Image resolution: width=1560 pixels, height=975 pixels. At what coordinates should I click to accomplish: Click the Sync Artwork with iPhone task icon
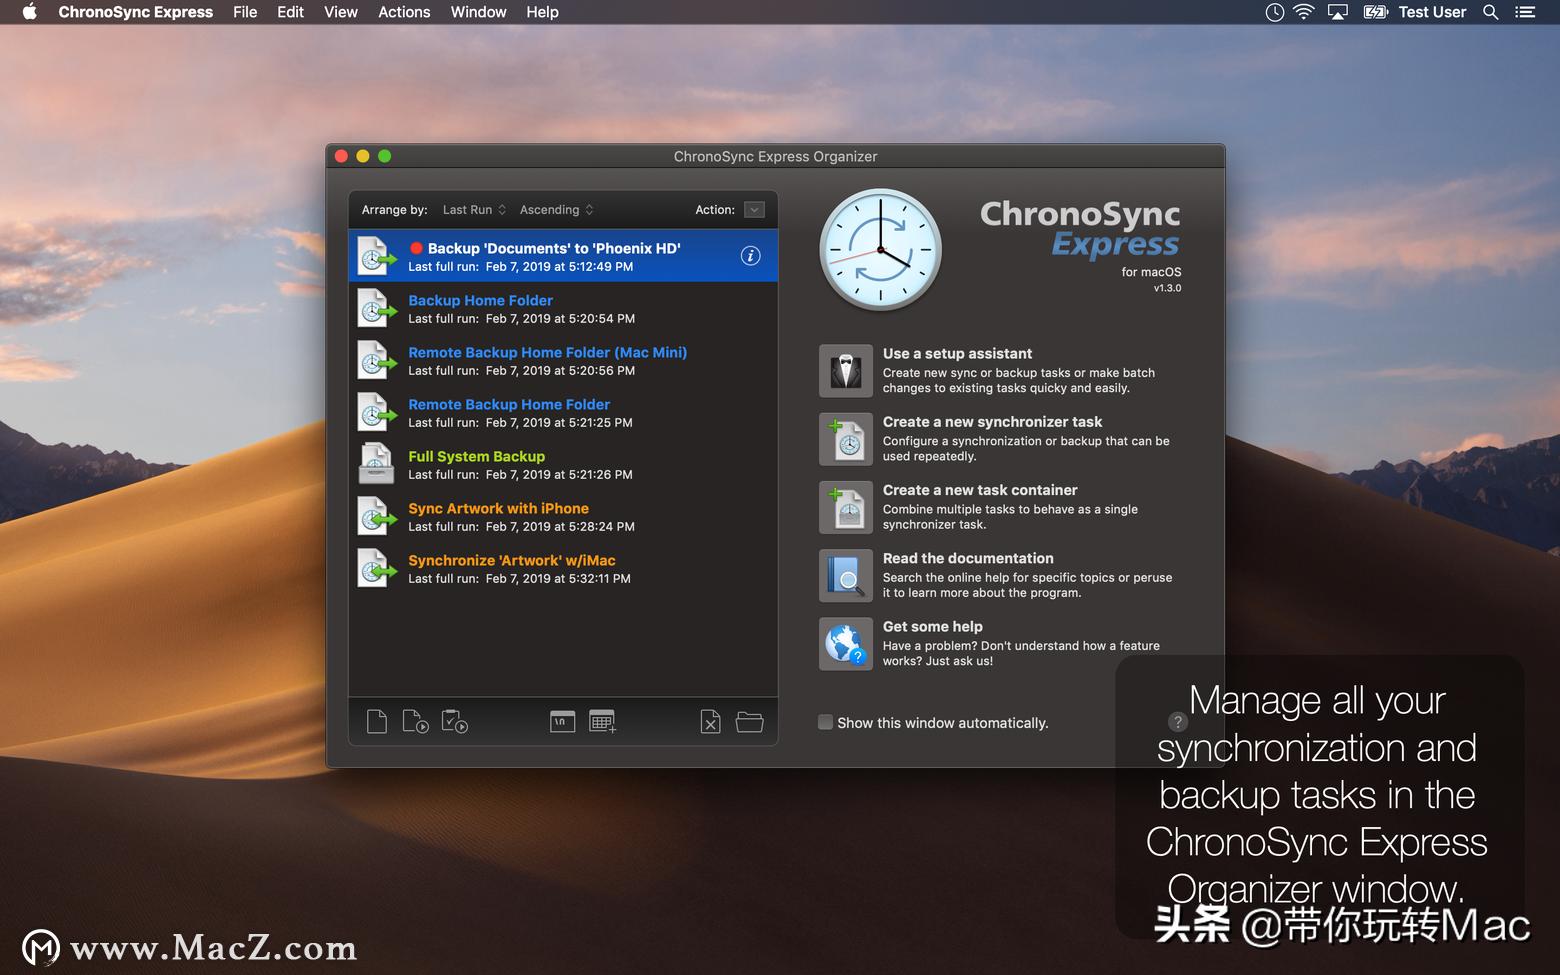point(376,516)
